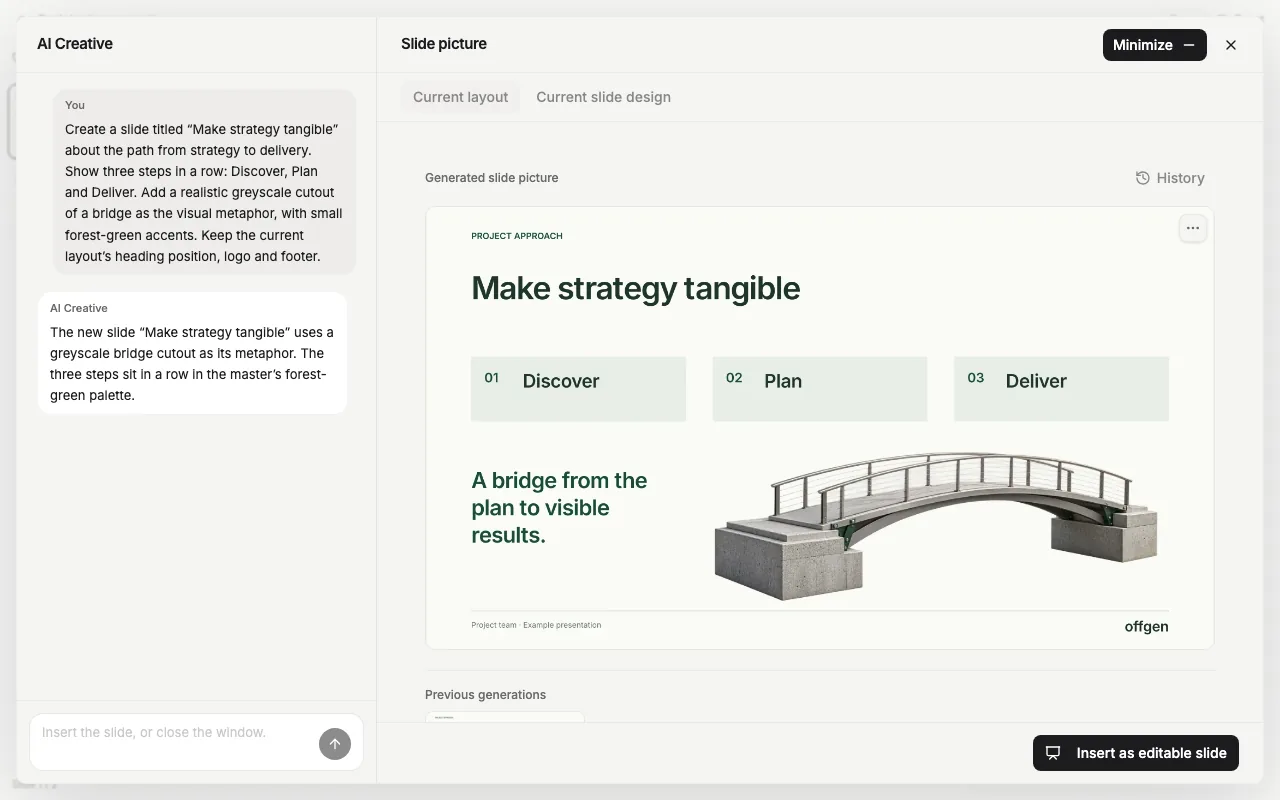Select your prompt message bubble
Viewport: 1280px width, 800px height.
(204, 182)
